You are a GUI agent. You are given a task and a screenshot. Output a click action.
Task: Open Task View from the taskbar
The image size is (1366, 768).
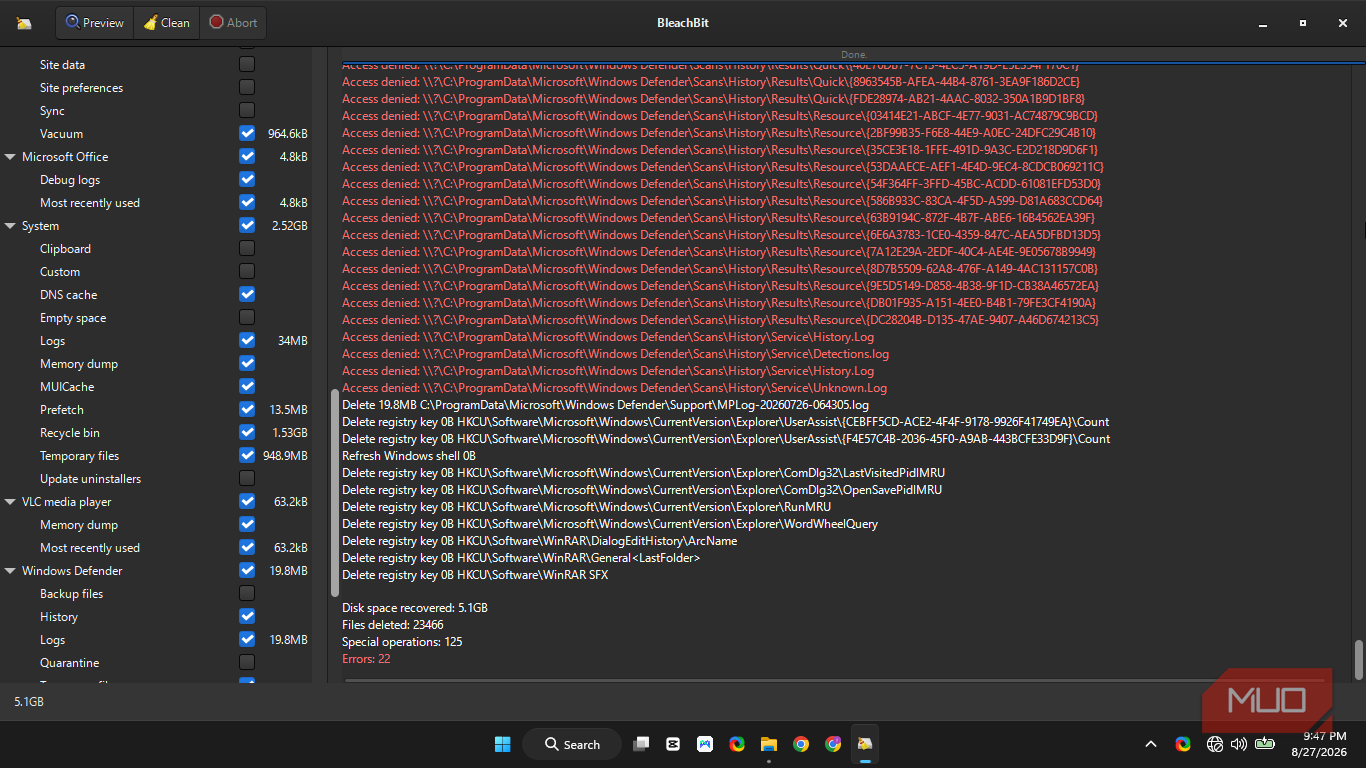click(x=641, y=744)
